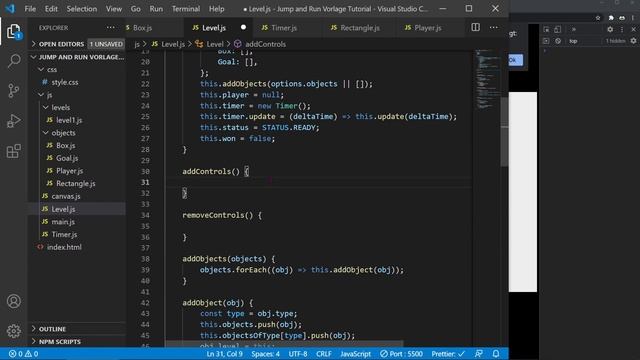Open the top context selector in console

(x=573, y=41)
